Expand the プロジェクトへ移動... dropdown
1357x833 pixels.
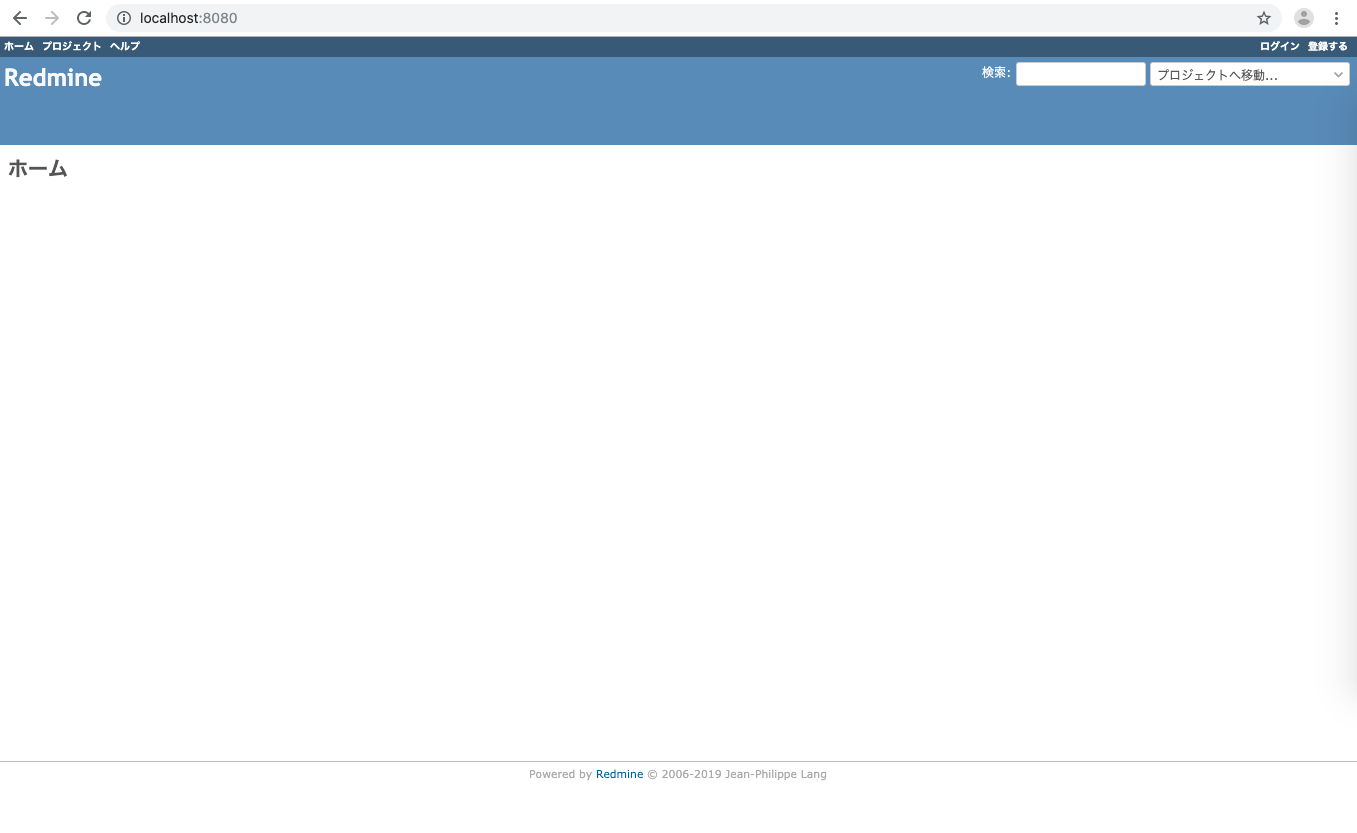[1250, 74]
